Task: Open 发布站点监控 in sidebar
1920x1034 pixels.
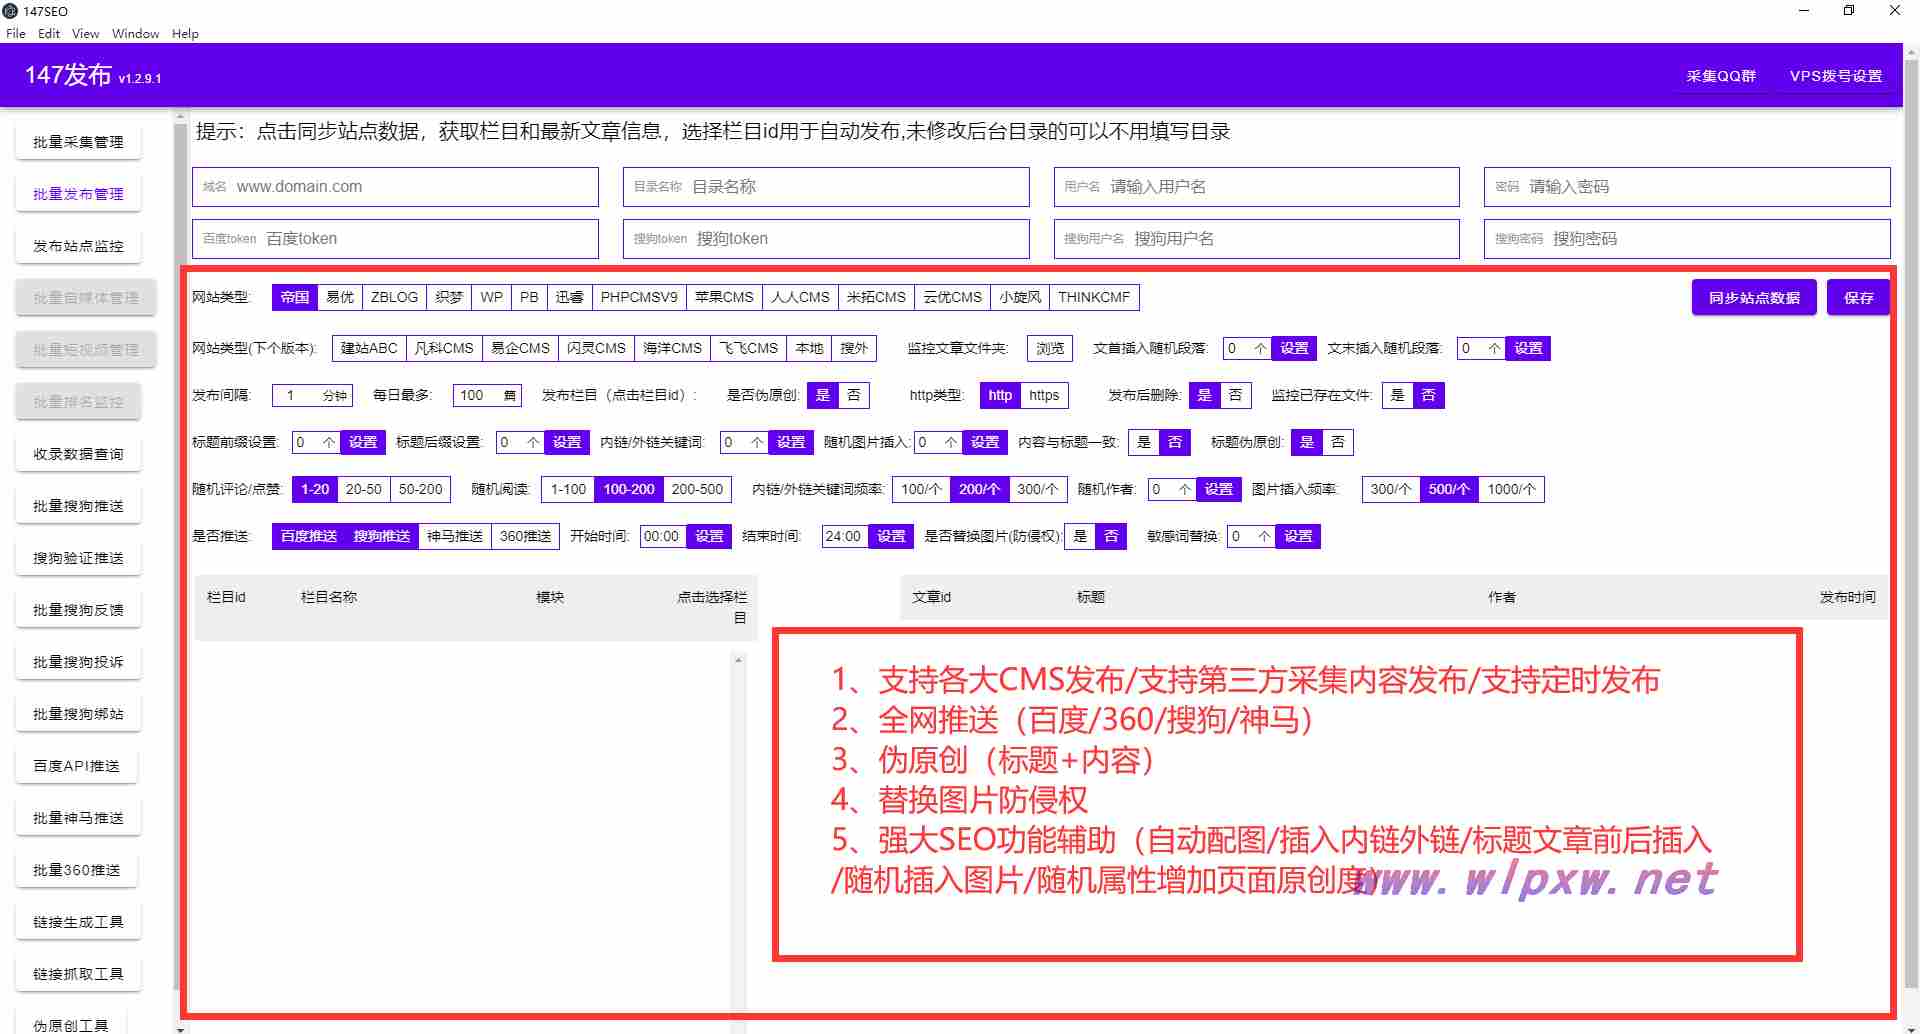Action: point(78,246)
